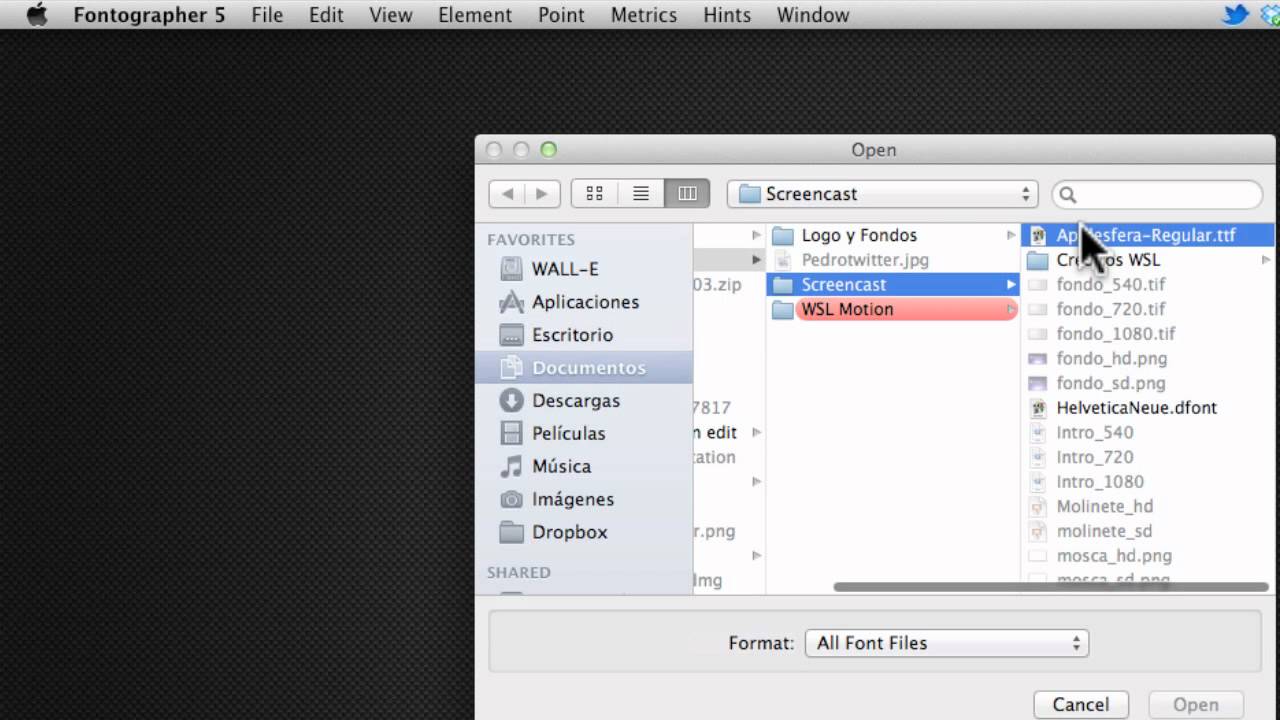Open the View menu
Image resolution: width=1280 pixels, height=720 pixels.
click(390, 15)
